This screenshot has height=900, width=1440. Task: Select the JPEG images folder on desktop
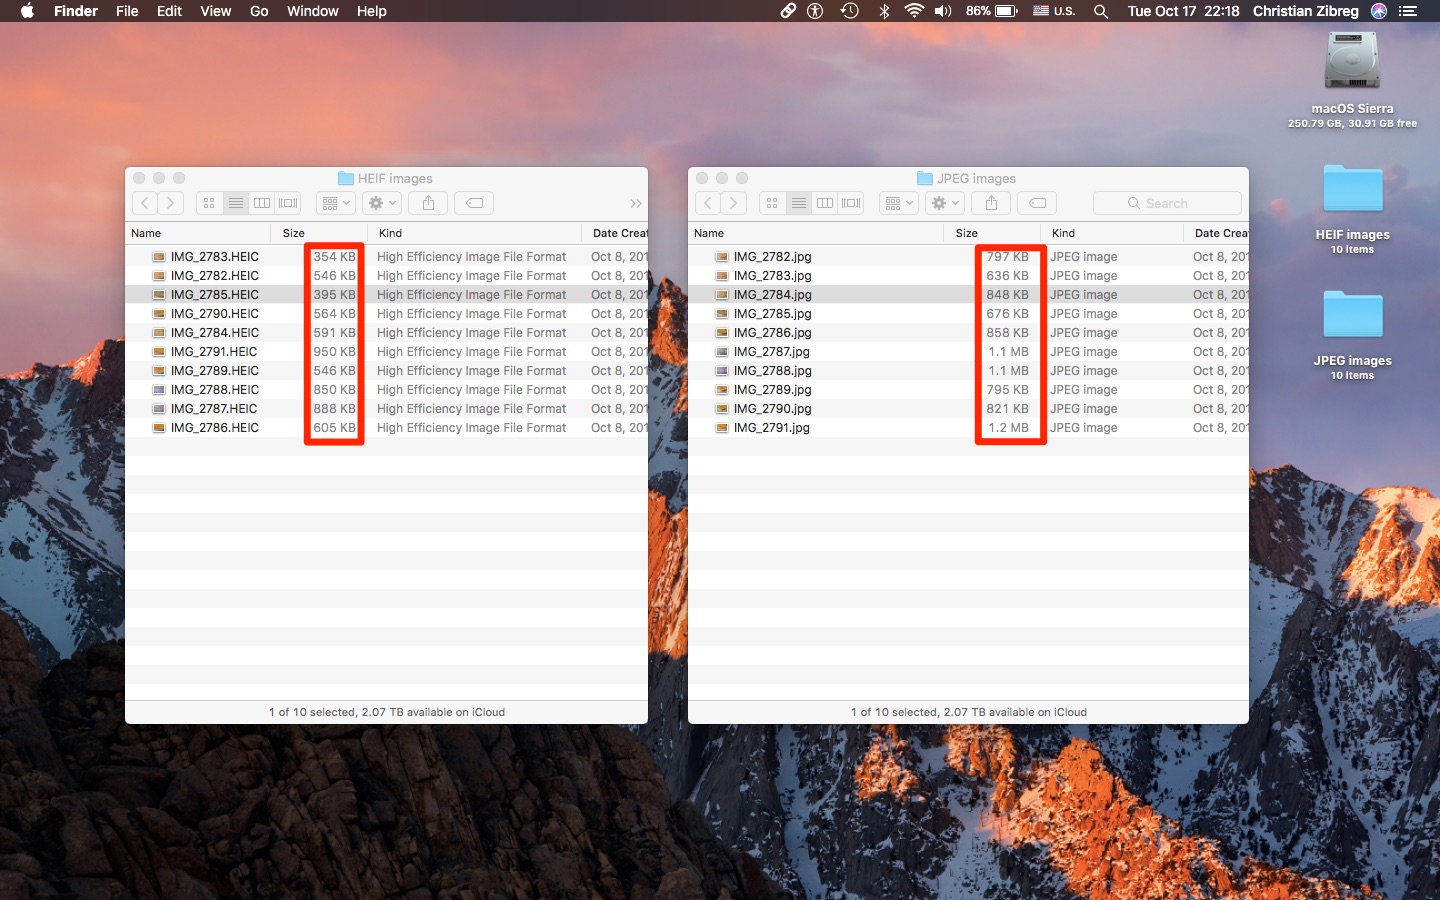pyautogui.click(x=1352, y=316)
